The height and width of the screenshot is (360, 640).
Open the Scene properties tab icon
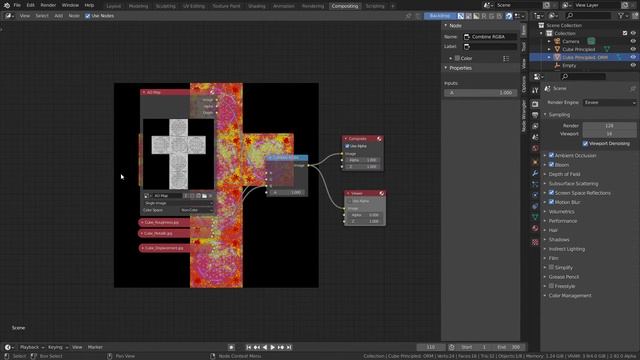coord(535,137)
